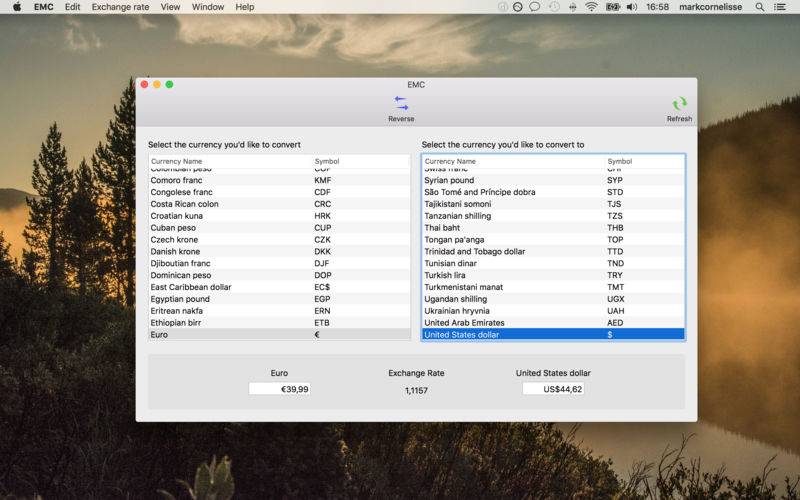Image resolution: width=800 pixels, height=500 pixels.
Task: Select Dominican peso in source list
Action: pos(279,275)
